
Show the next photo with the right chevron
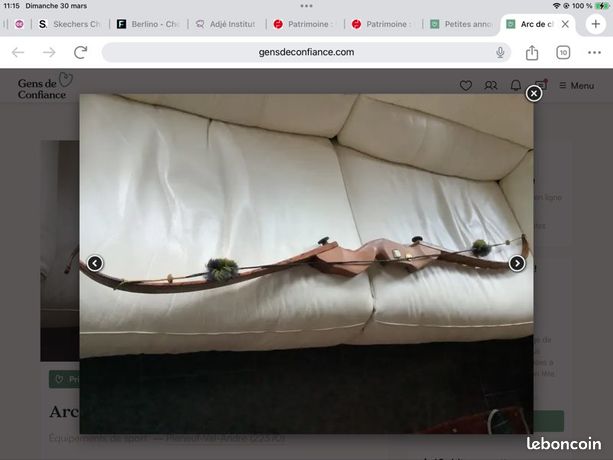click(x=517, y=263)
